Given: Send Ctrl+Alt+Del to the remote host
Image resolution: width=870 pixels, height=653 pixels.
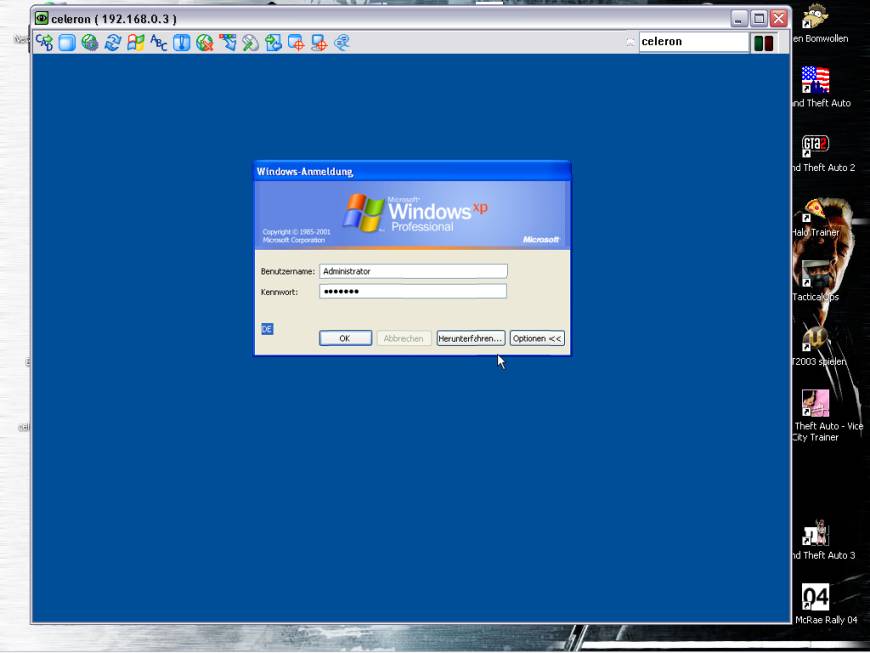Looking at the screenshot, I should coord(44,42).
